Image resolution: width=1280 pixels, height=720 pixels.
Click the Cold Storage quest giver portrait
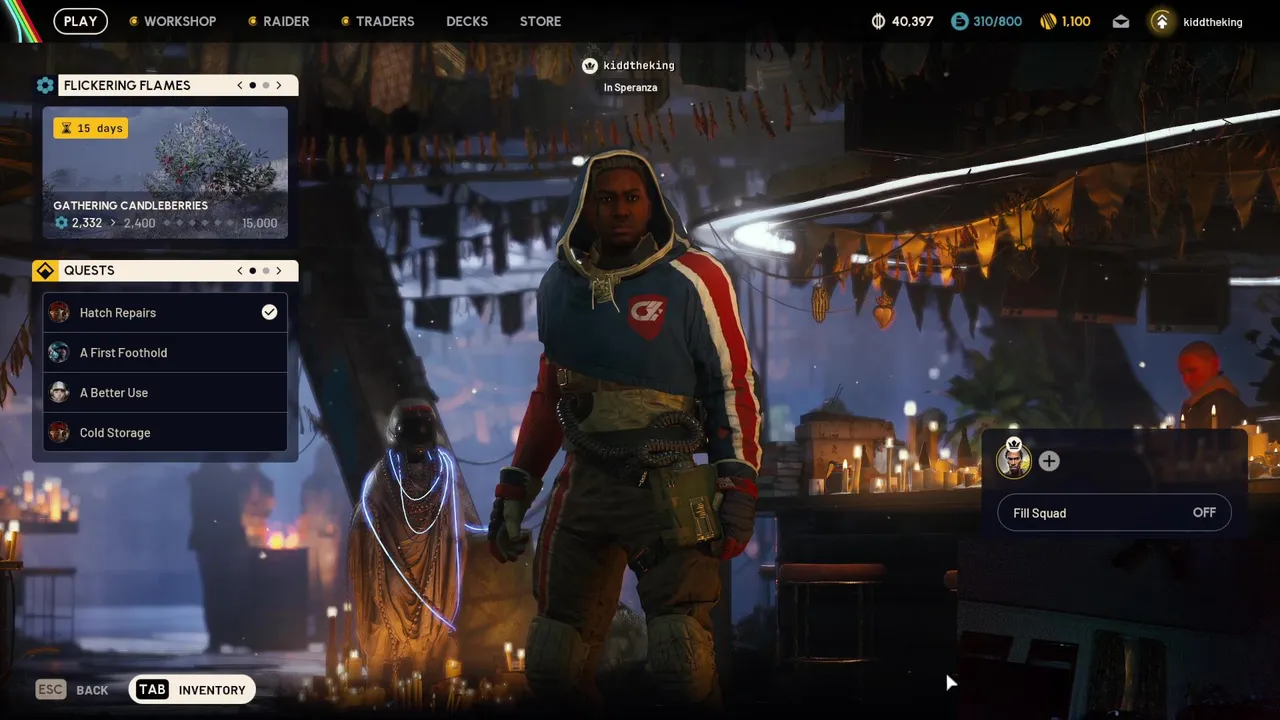click(x=59, y=432)
